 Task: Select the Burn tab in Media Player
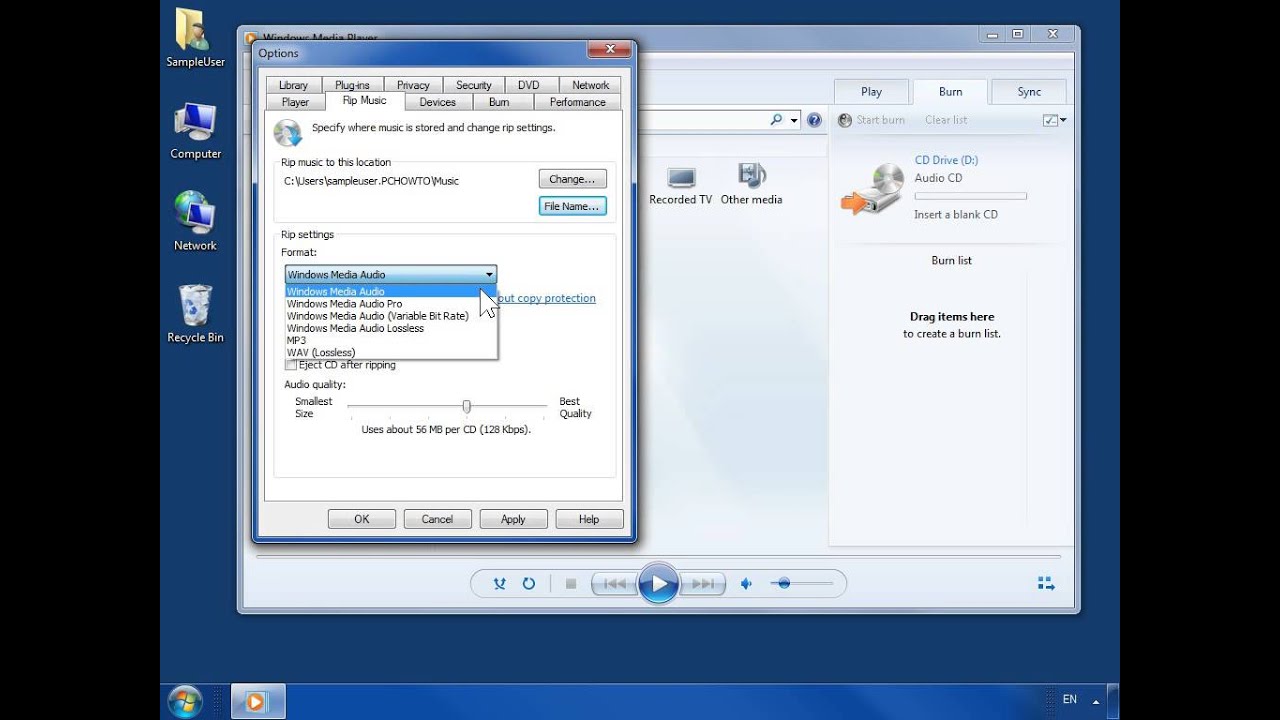[x=950, y=92]
